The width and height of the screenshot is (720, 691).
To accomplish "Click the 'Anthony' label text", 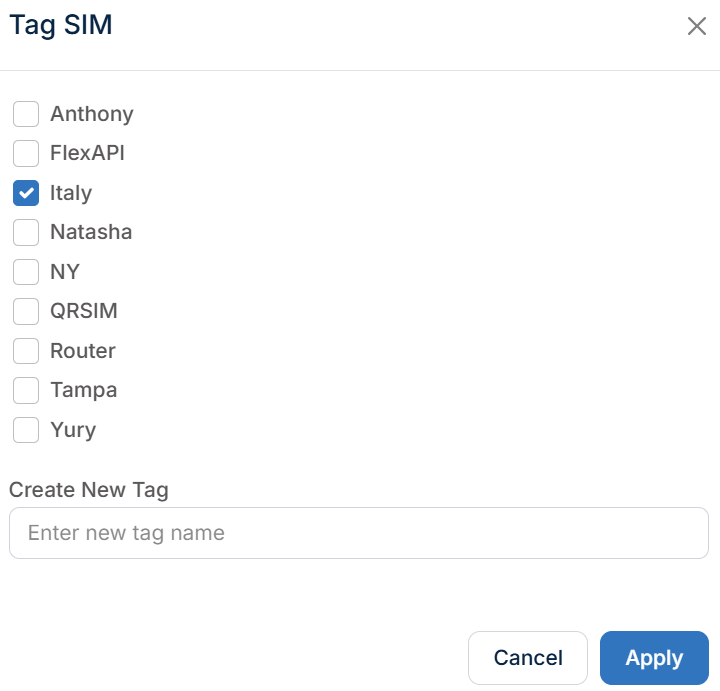I will pos(92,114).
